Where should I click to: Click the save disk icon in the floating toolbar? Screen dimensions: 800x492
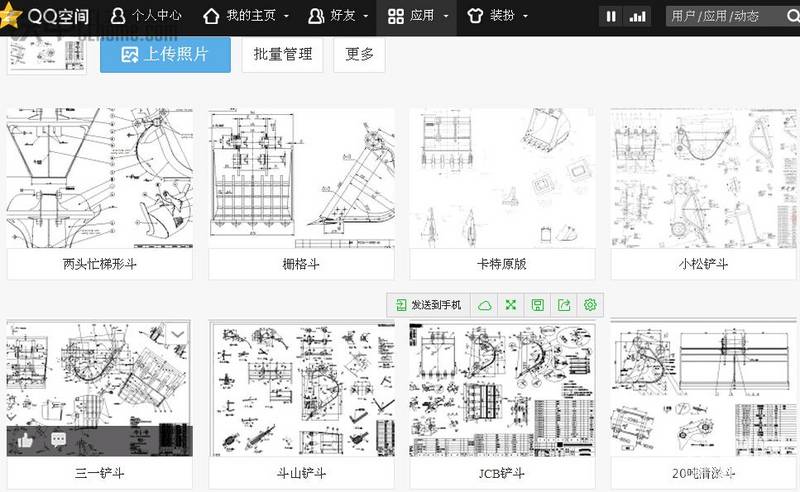(537, 305)
